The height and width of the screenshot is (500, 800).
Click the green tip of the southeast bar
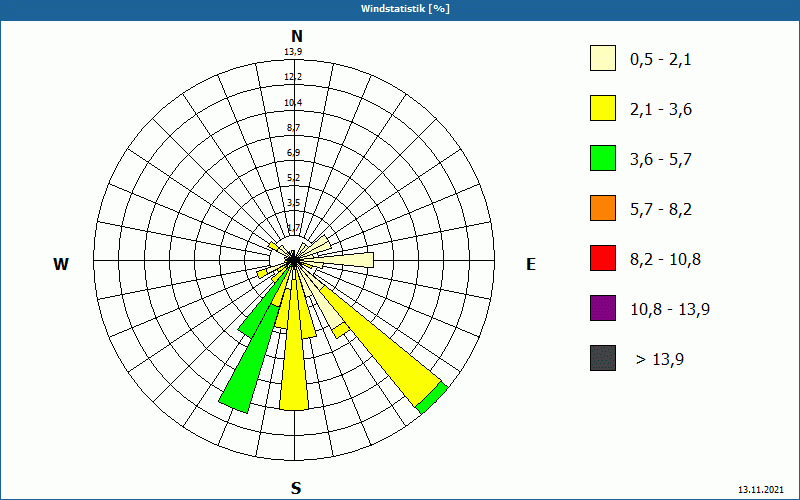pyautogui.click(x=432, y=397)
